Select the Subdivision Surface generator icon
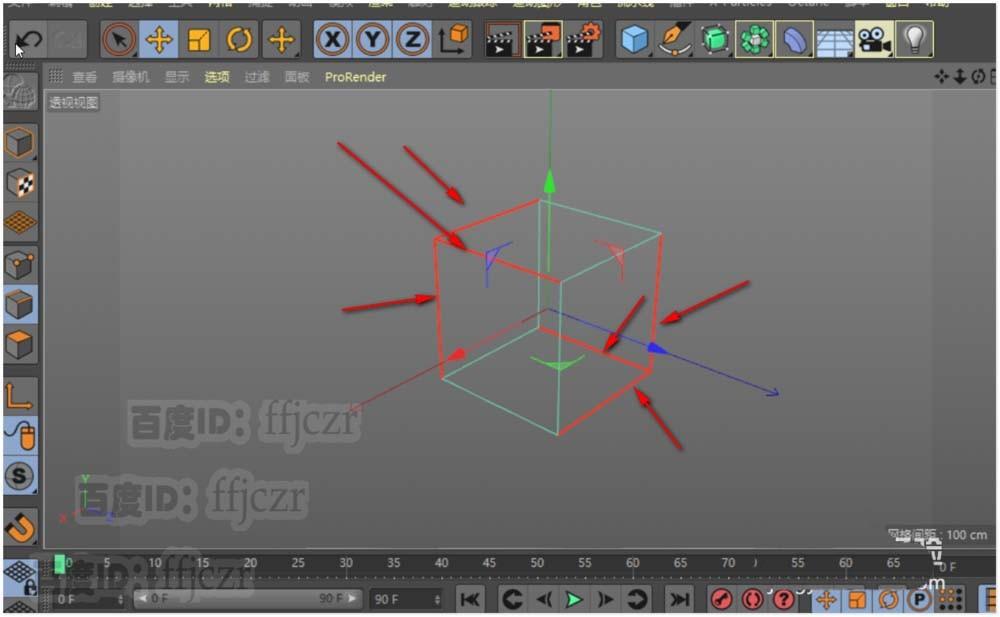This screenshot has height=617, width=1000. pyautogui.click(x=712, y=38)
